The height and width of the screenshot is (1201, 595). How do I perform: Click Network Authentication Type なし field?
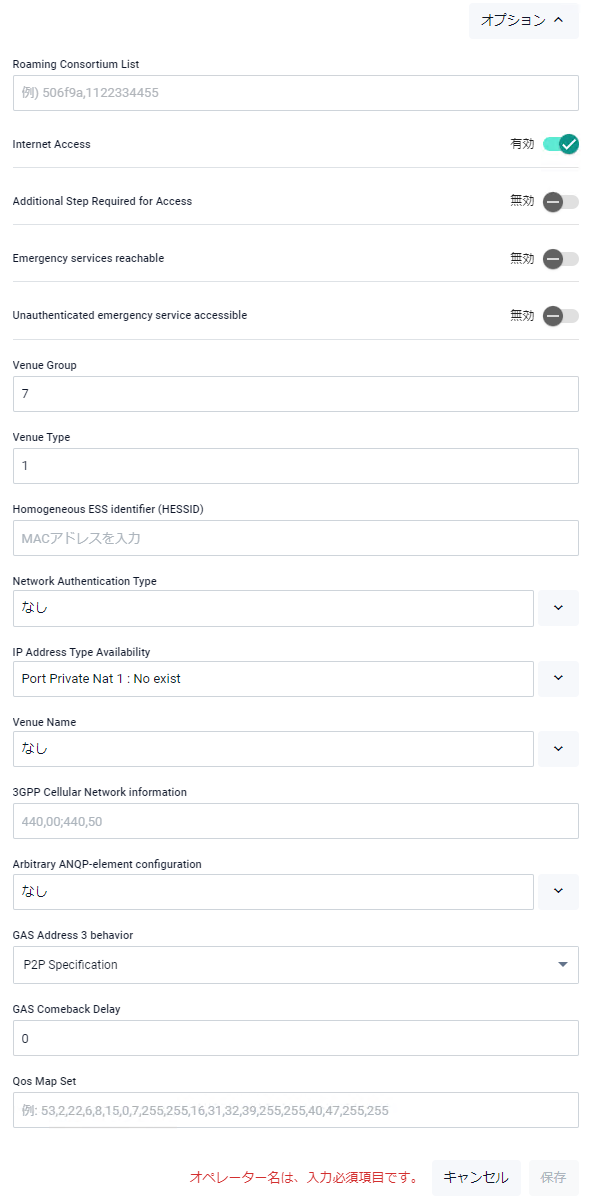pyautogui.click(x=273, y=608)
